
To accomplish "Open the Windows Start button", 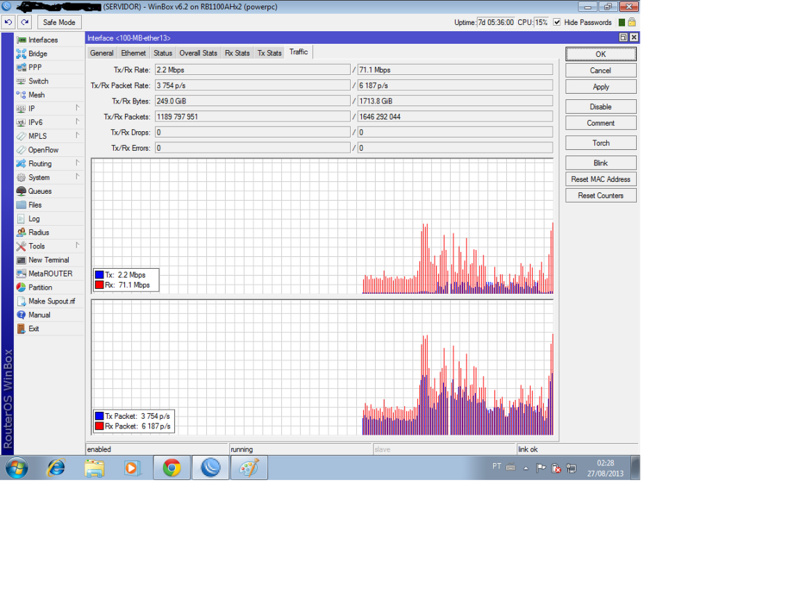I will pos(17,467).
